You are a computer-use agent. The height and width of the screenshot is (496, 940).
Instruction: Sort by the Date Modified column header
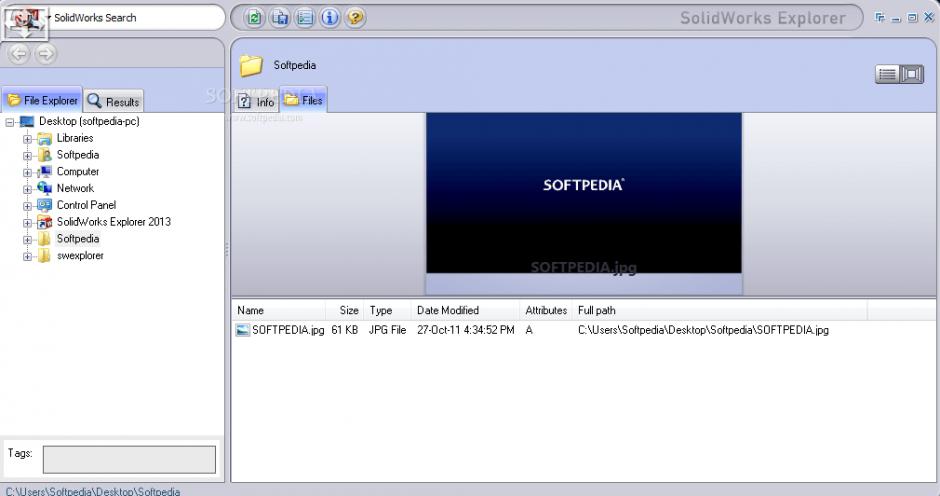pyautogui.click(x=465, y=310)
